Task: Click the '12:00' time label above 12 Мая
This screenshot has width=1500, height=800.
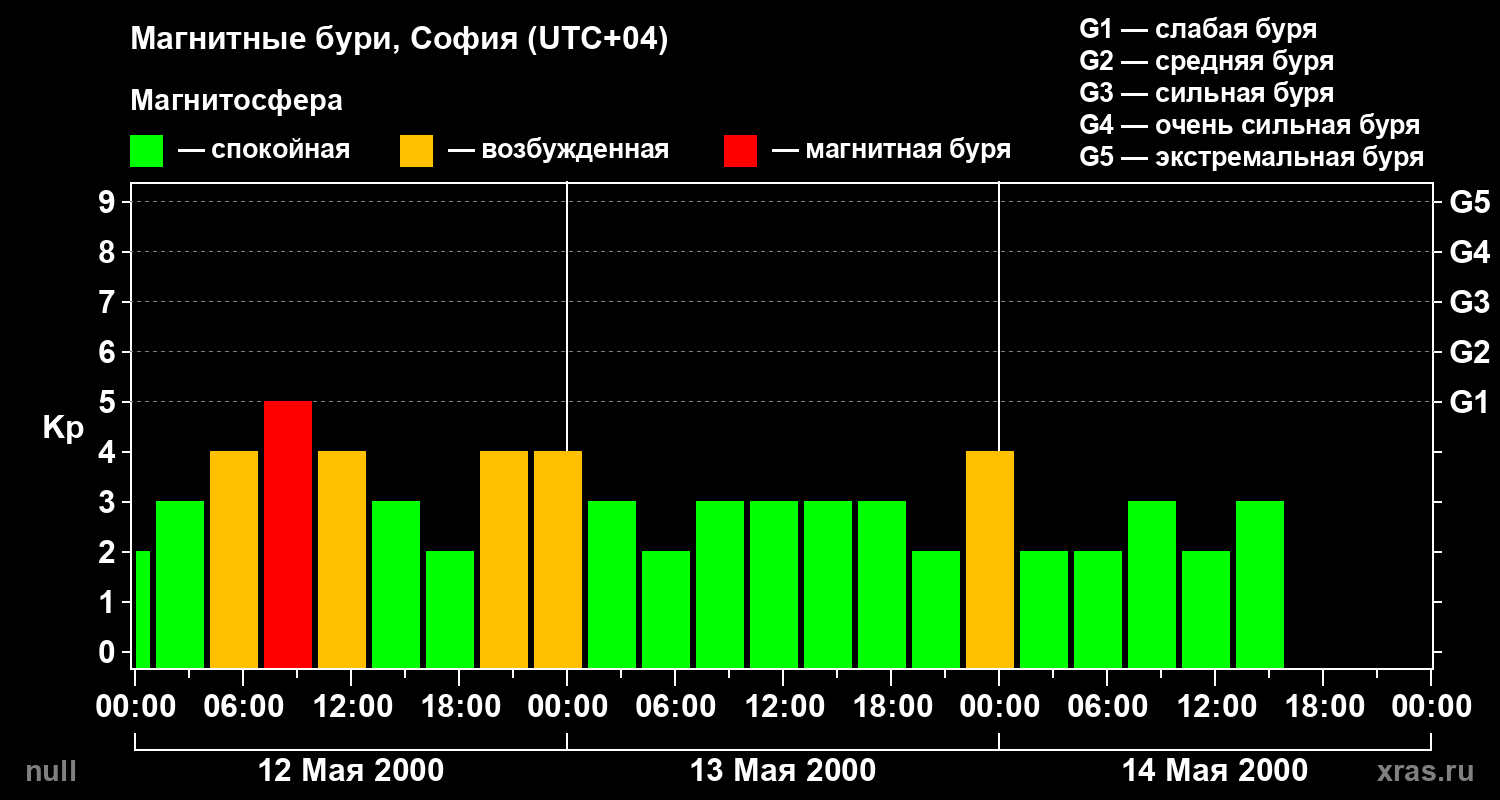Action: click(x=351, y=706)
